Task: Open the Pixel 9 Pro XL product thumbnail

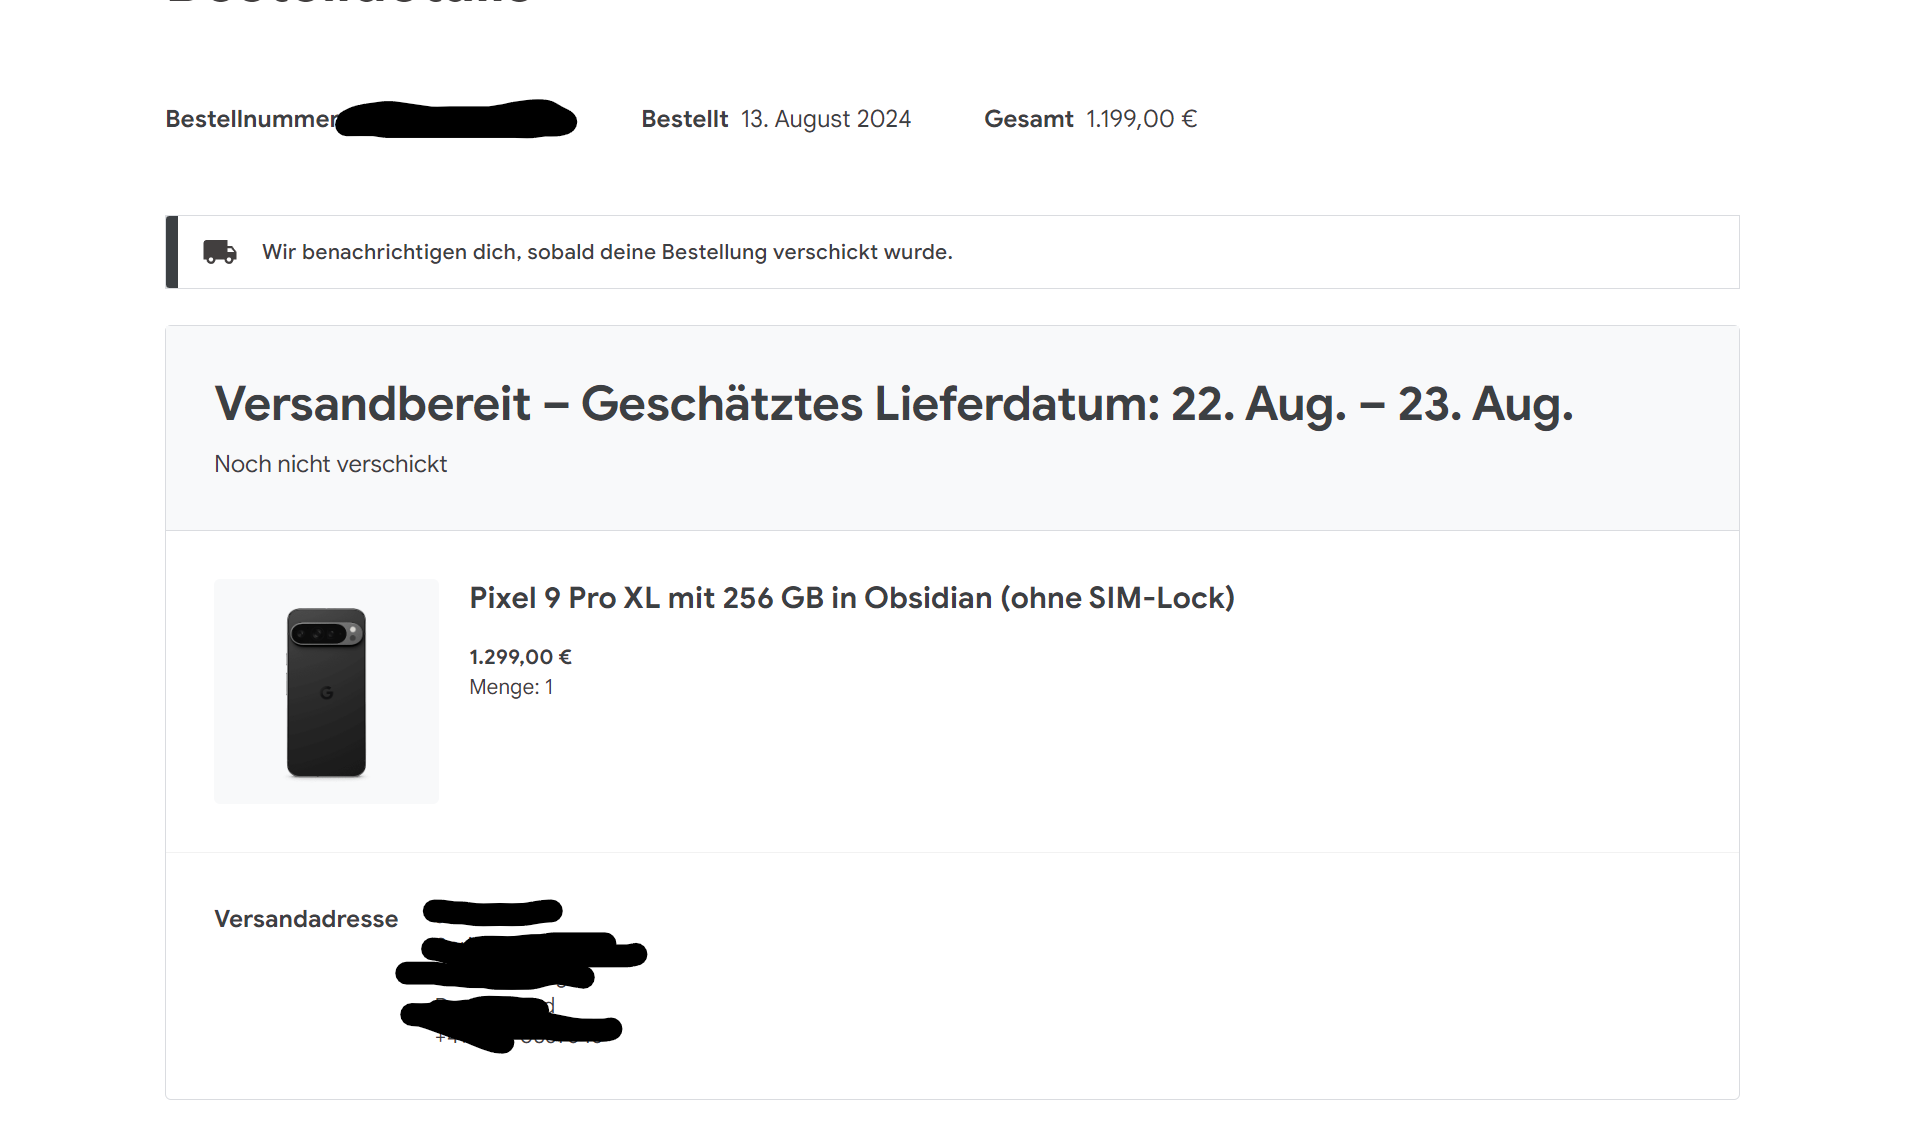Action: pyautogui.click(x=326, y=691)
